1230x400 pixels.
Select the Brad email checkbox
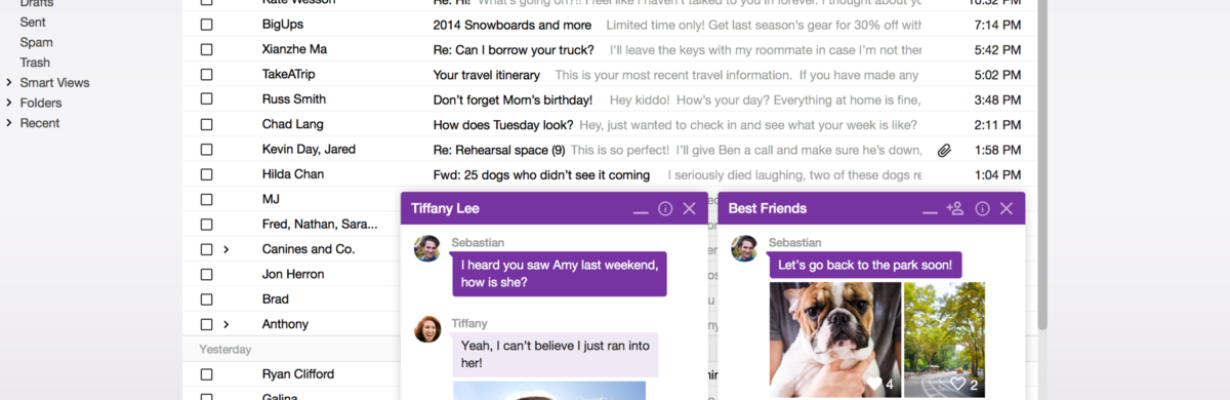[206, 300]
